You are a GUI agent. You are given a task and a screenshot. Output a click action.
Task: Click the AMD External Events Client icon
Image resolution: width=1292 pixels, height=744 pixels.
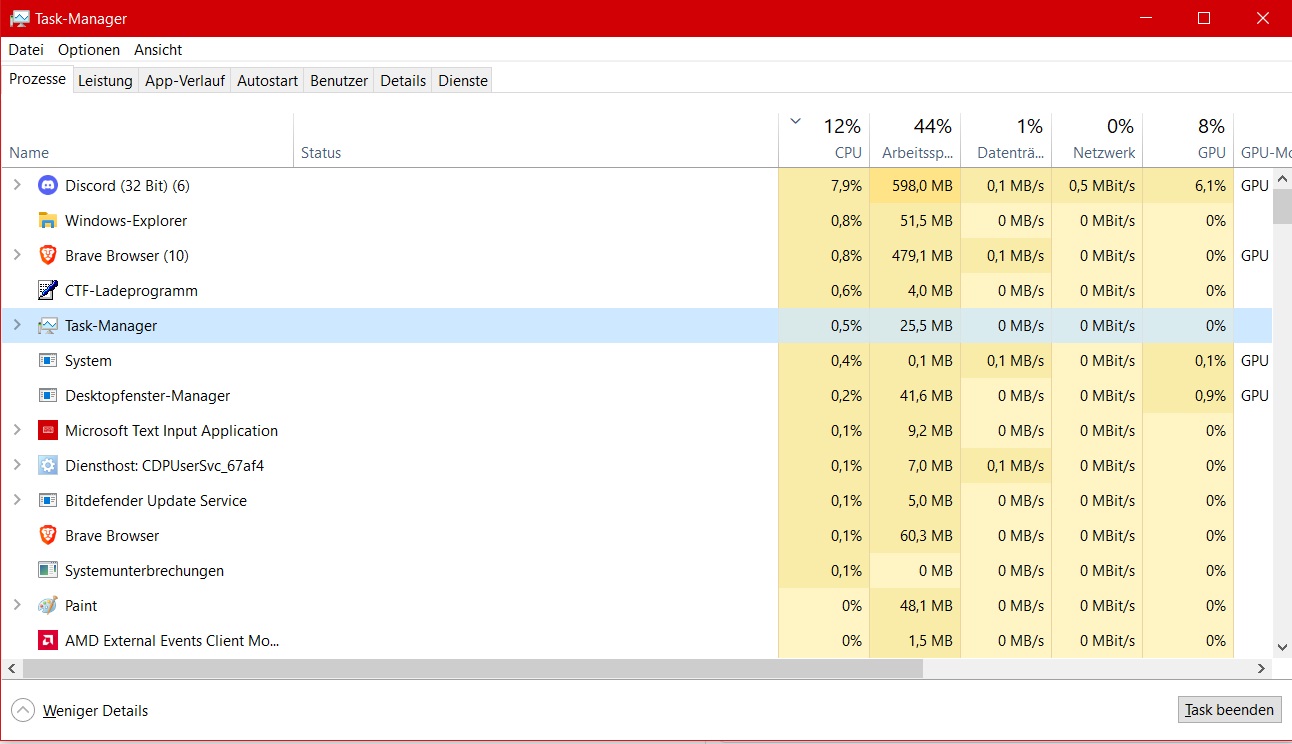pyautogui.click(x=47, y=640)
